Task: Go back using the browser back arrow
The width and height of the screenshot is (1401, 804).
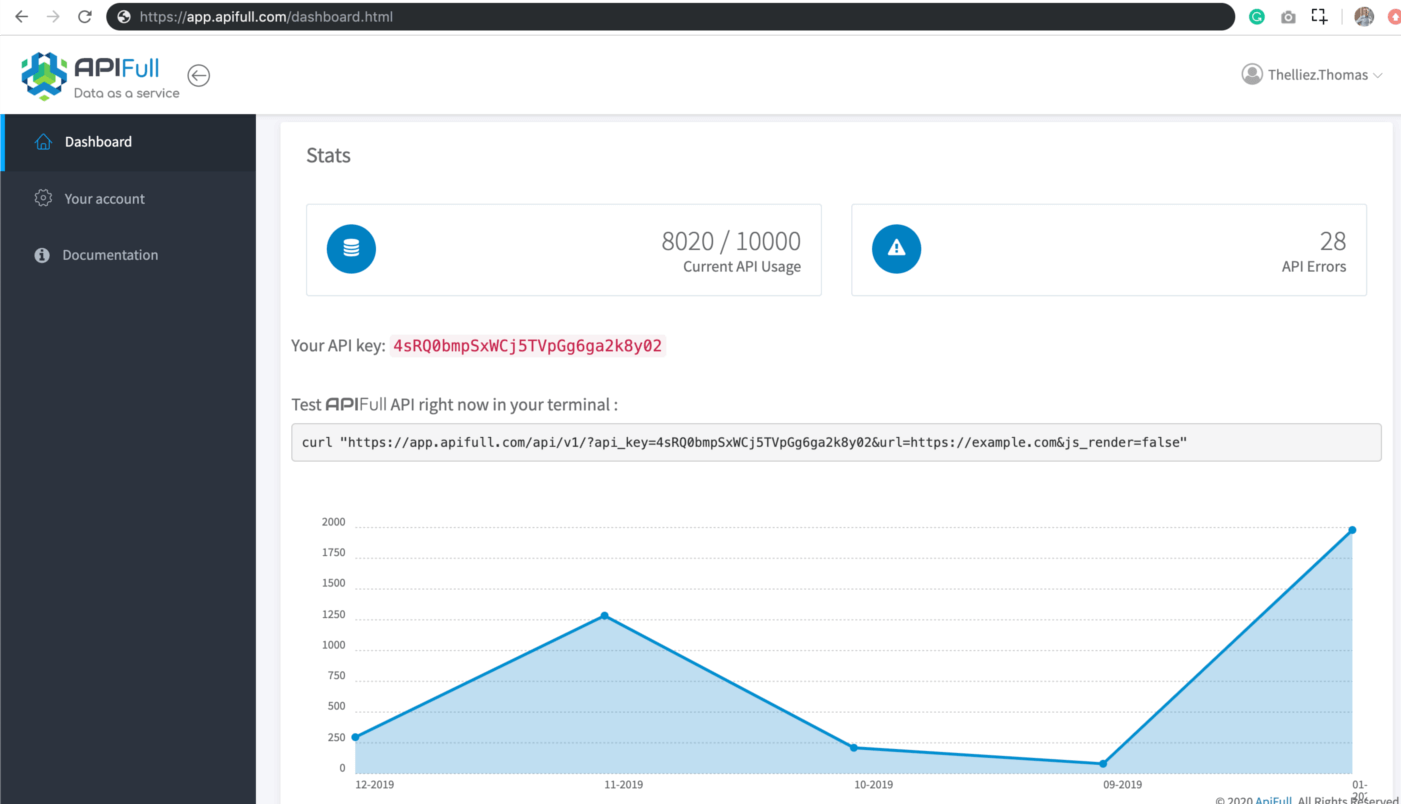Action: tap(21, 17)
